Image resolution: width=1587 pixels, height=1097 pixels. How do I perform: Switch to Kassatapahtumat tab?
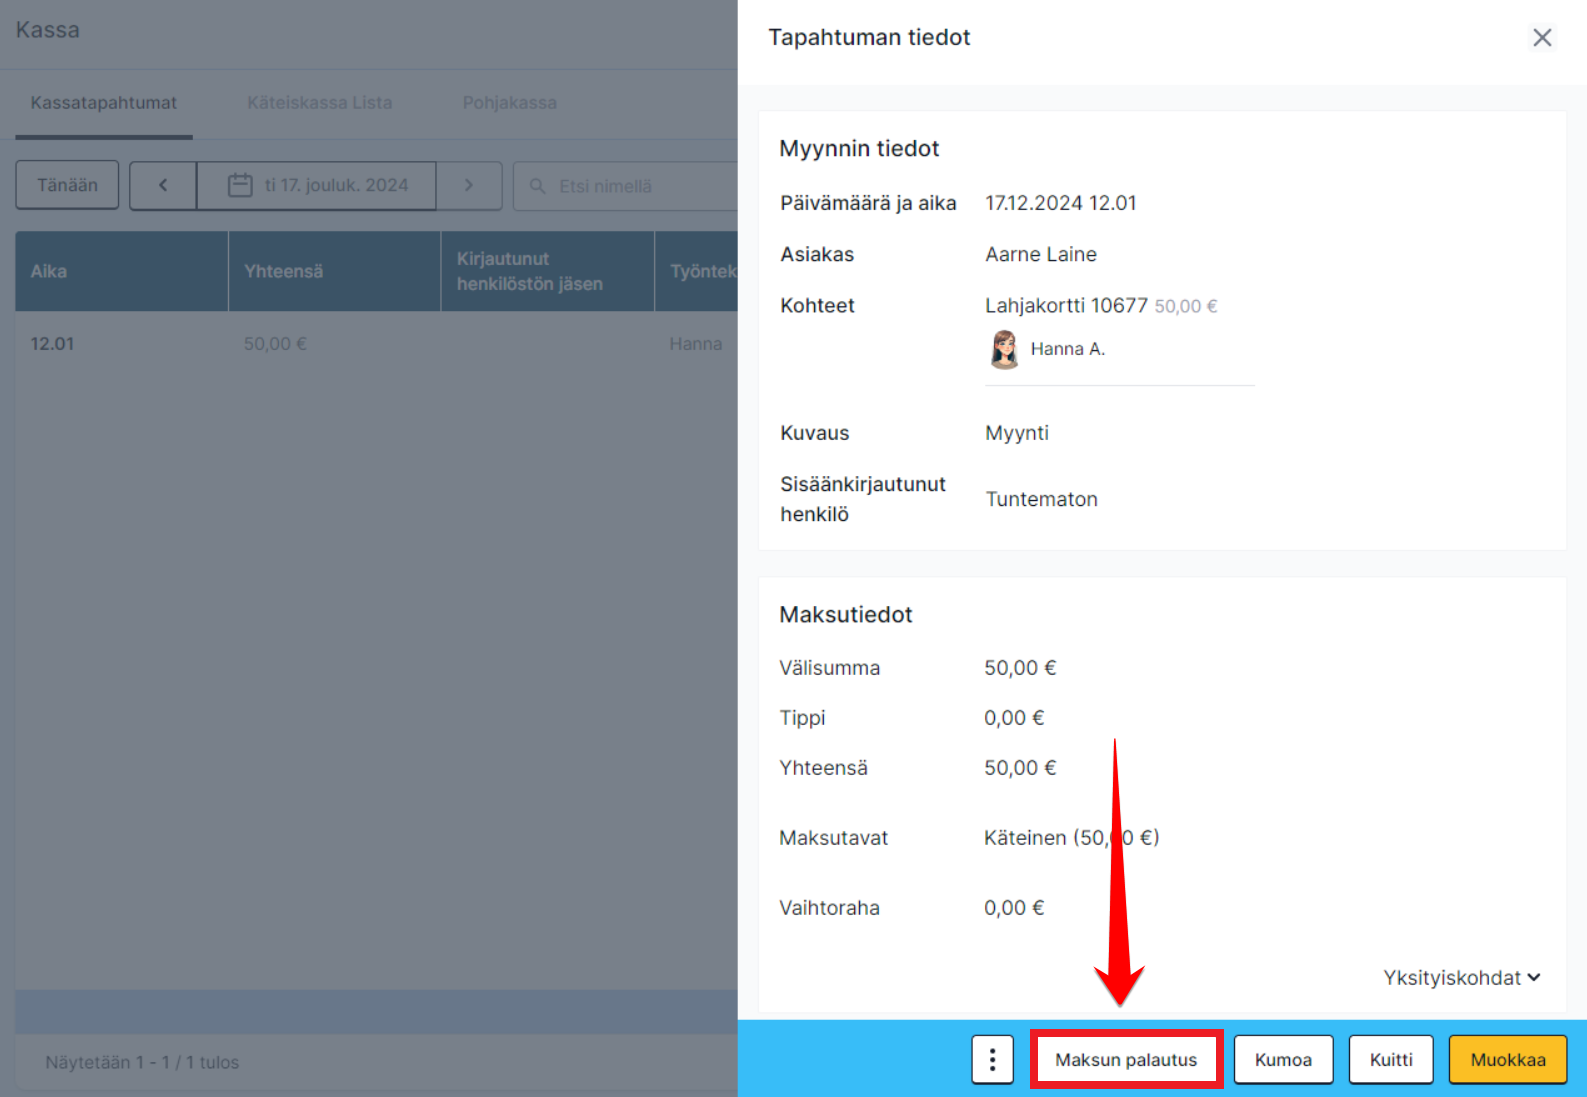pyautogui.click(x=104, y=103)
